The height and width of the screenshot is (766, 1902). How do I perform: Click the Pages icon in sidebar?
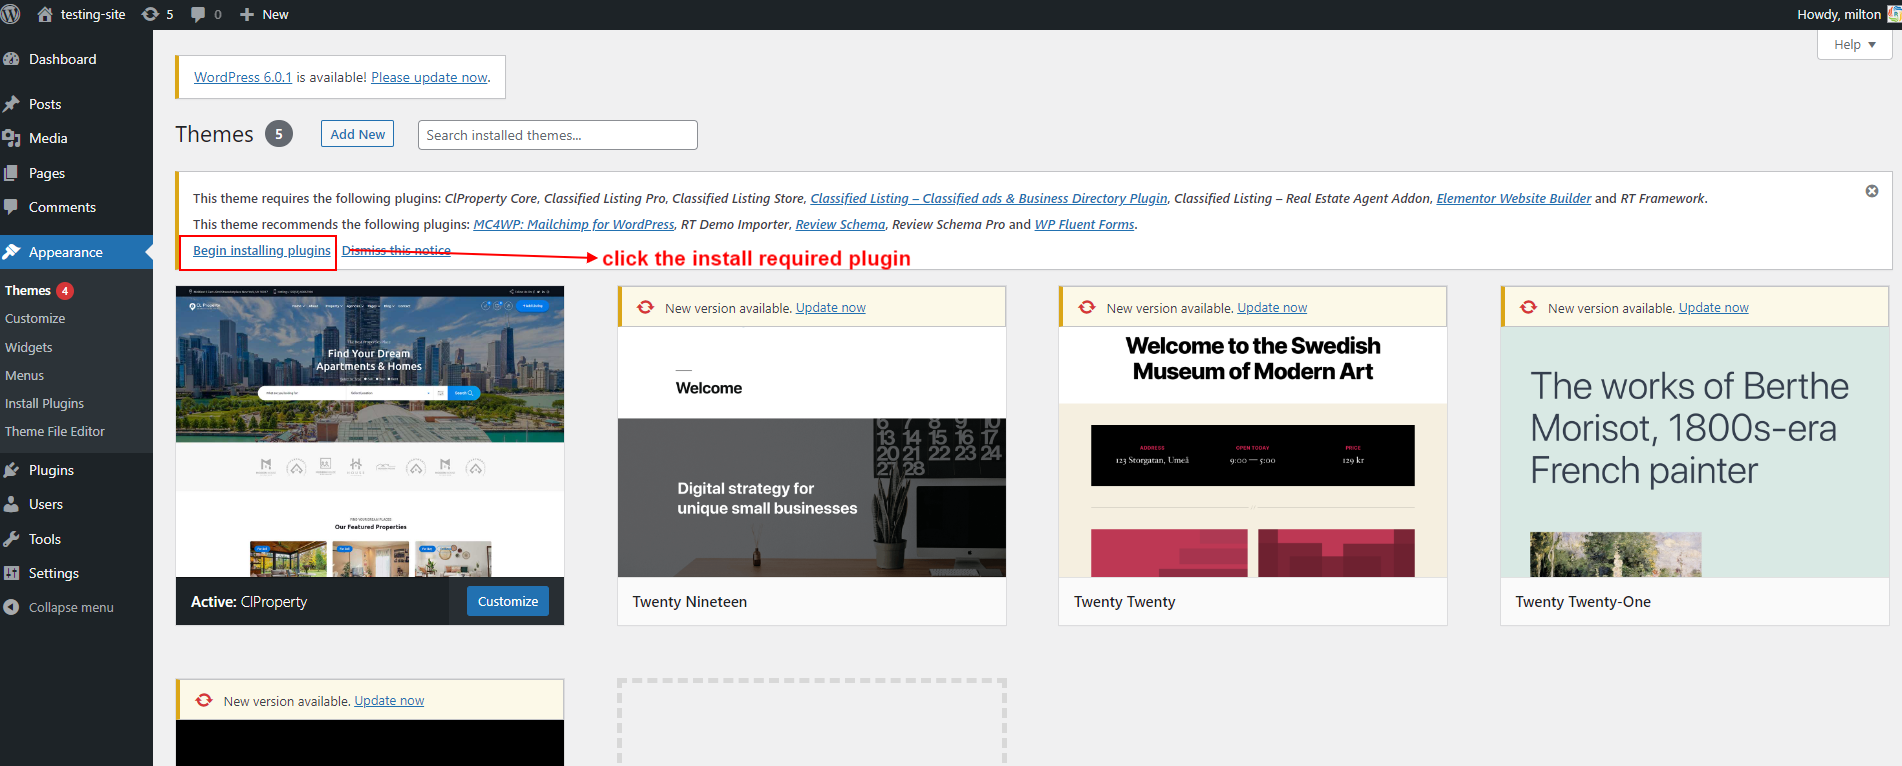click(x=11, y=173)
